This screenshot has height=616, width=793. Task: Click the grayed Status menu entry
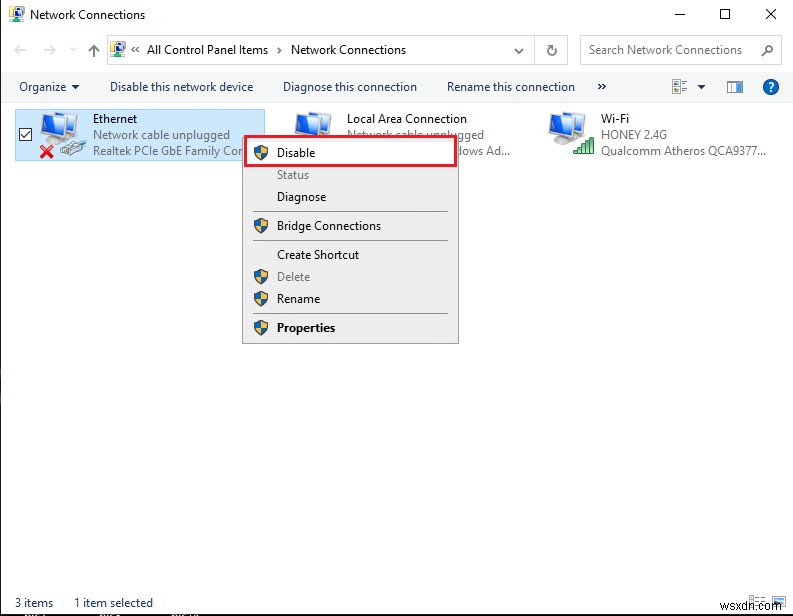click(350, 175)
